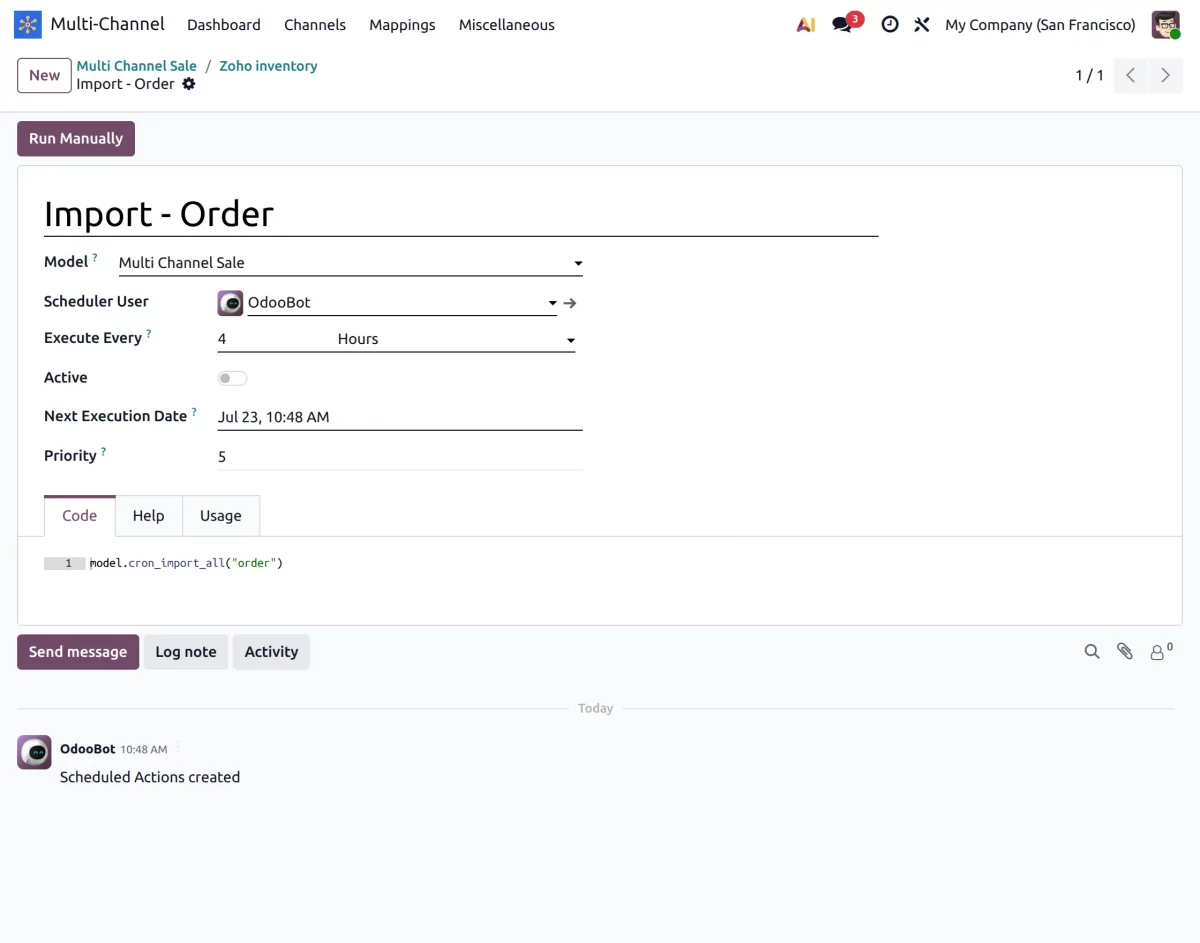The width and height of the screenshot is (1200, 943).
Task: Open the debug tools wrench icon
Action: [x=922, y=25]
